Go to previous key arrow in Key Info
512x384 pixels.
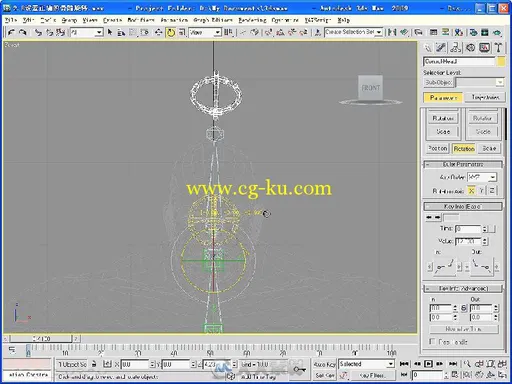click(x=429, y=217)
